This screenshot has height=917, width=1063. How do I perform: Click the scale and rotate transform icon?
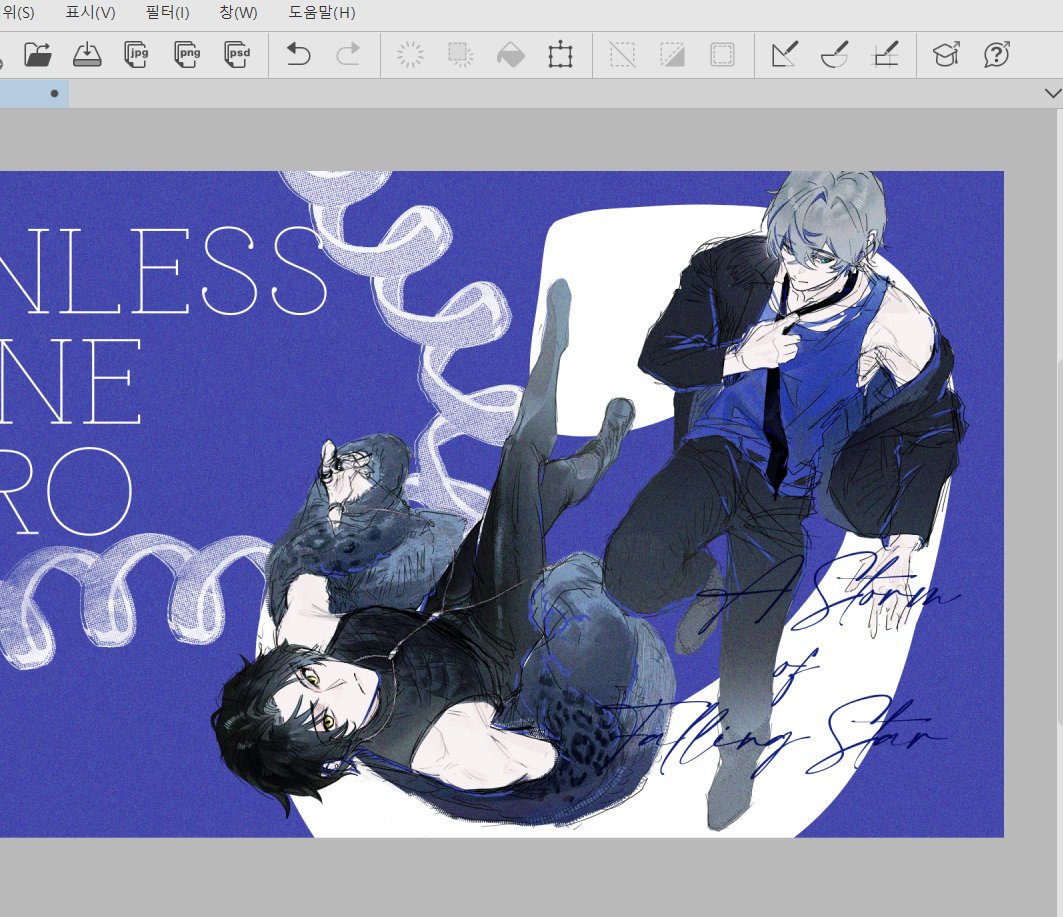tap(561, 54)
